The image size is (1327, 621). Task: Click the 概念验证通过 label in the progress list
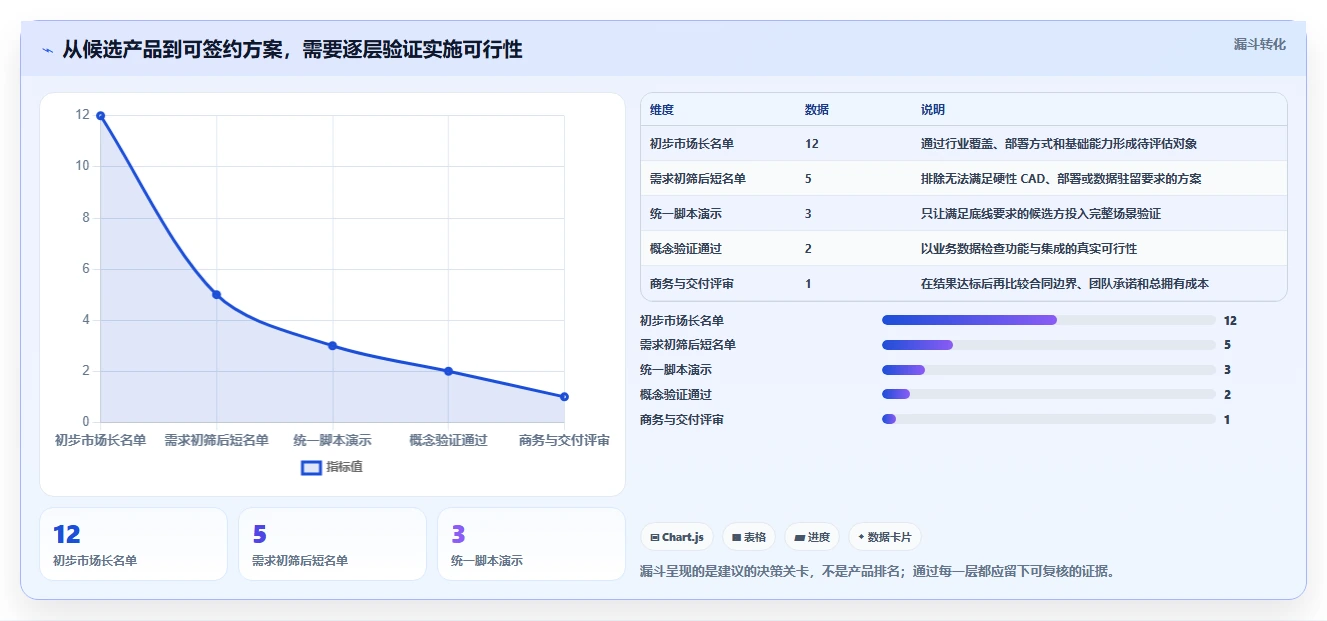tap(676, 395)
